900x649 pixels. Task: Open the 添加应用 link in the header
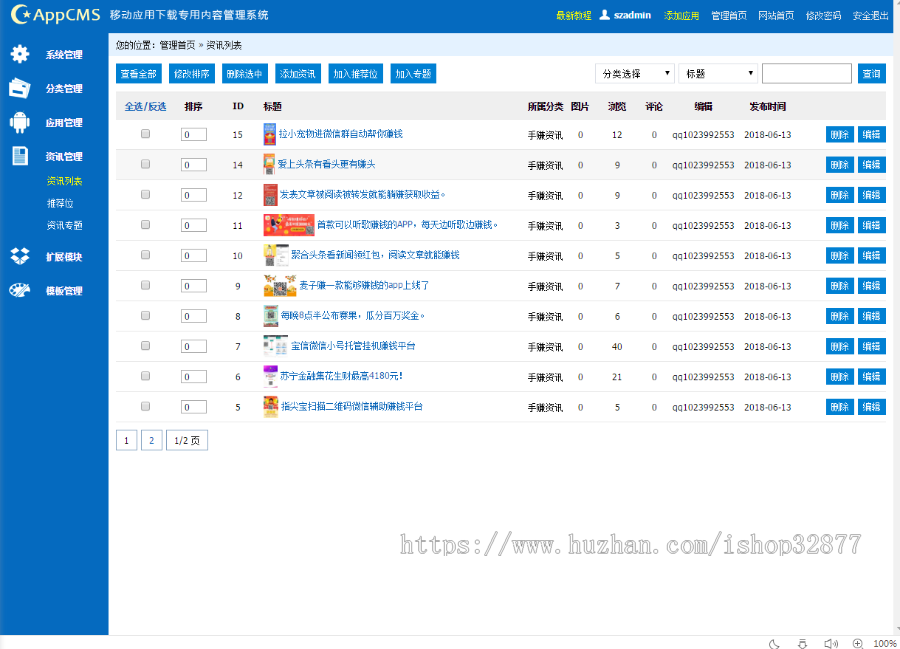[681, 15]
